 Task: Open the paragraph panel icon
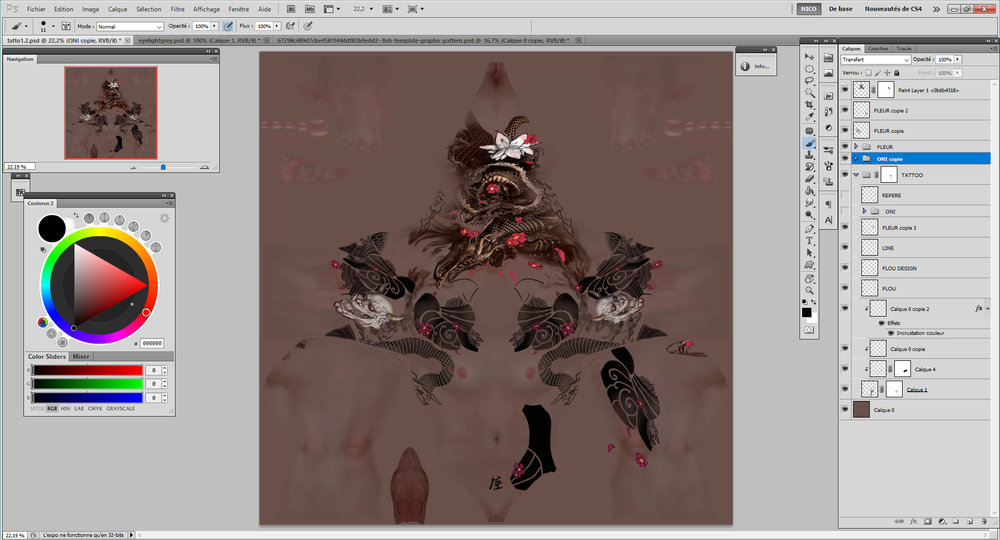(828, 204)
